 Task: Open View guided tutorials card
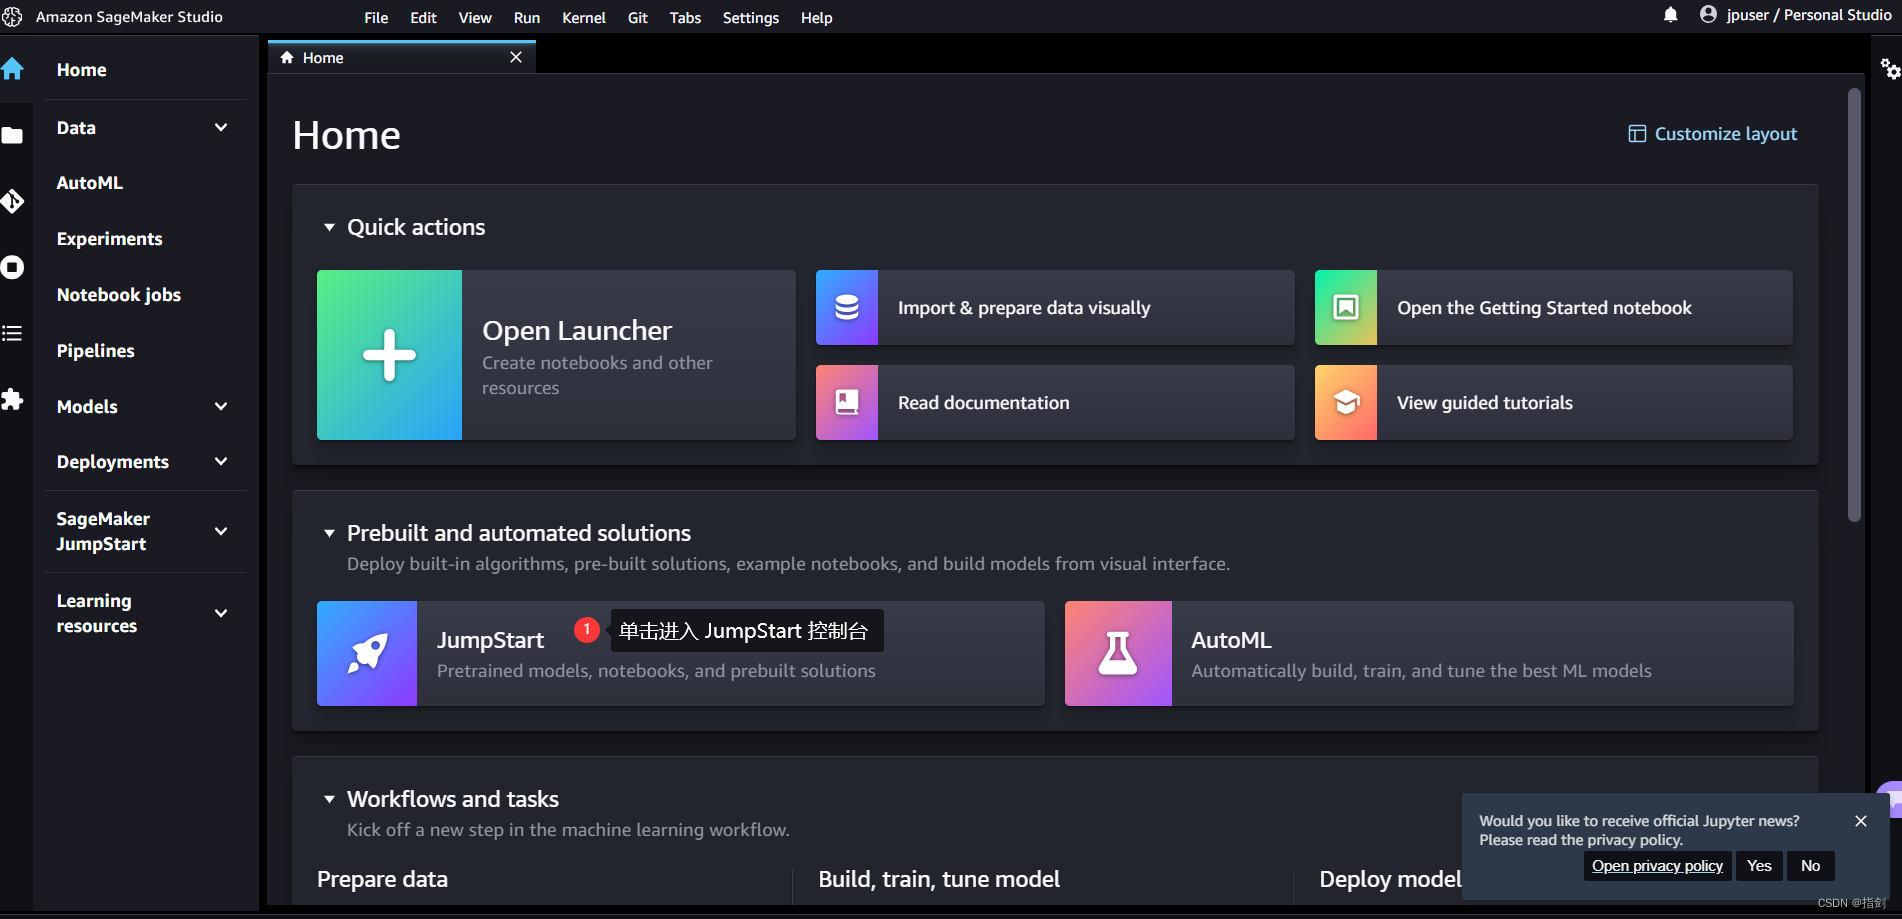coord(1554,402)
